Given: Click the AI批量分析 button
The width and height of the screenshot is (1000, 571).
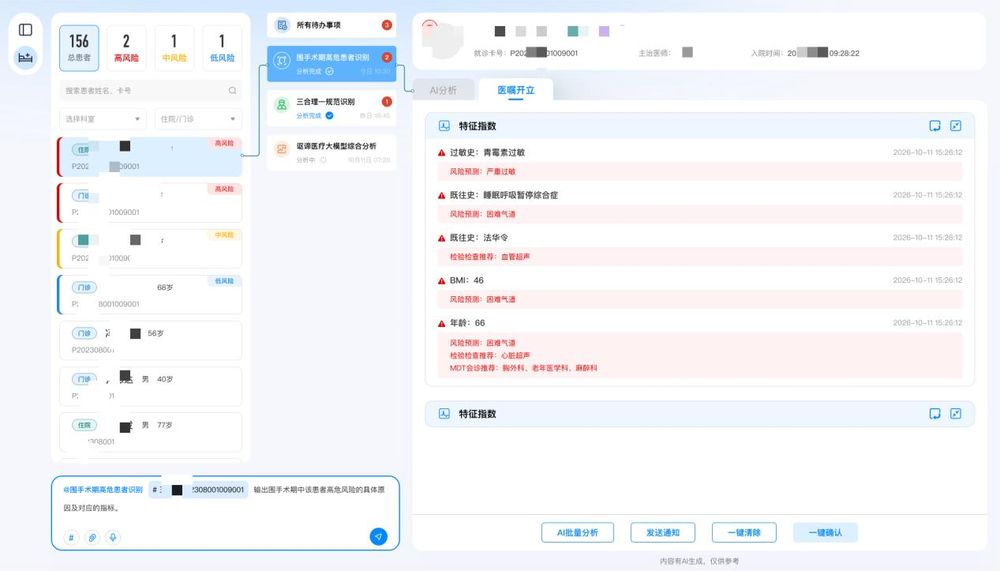Looking at the screenshot, I should coord(577,533).
